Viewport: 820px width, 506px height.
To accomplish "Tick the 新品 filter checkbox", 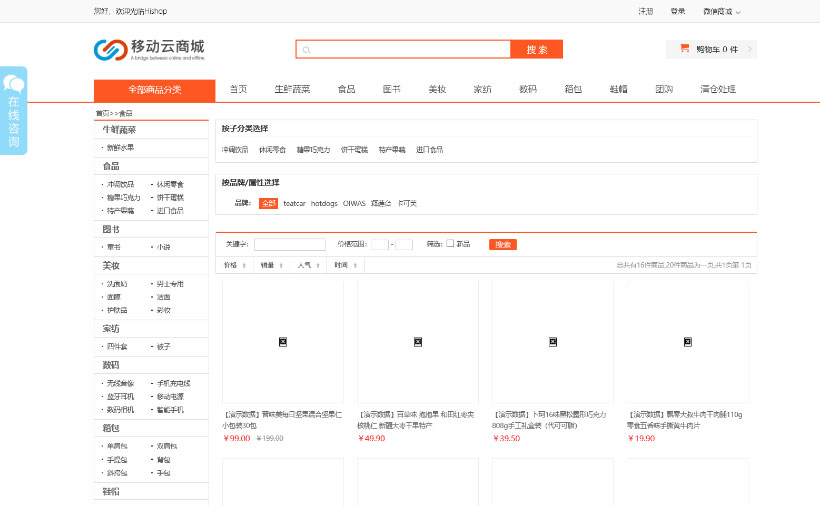I will (450, 243).
